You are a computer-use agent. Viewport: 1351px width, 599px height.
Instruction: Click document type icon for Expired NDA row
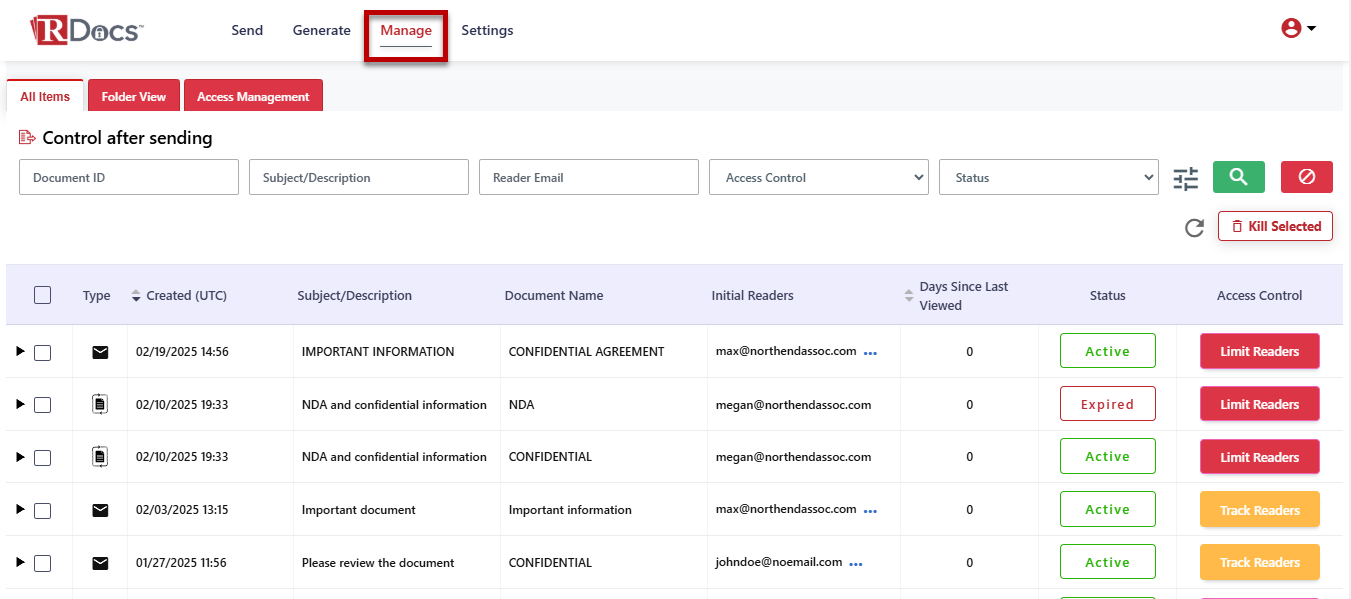tap(100, 404)
